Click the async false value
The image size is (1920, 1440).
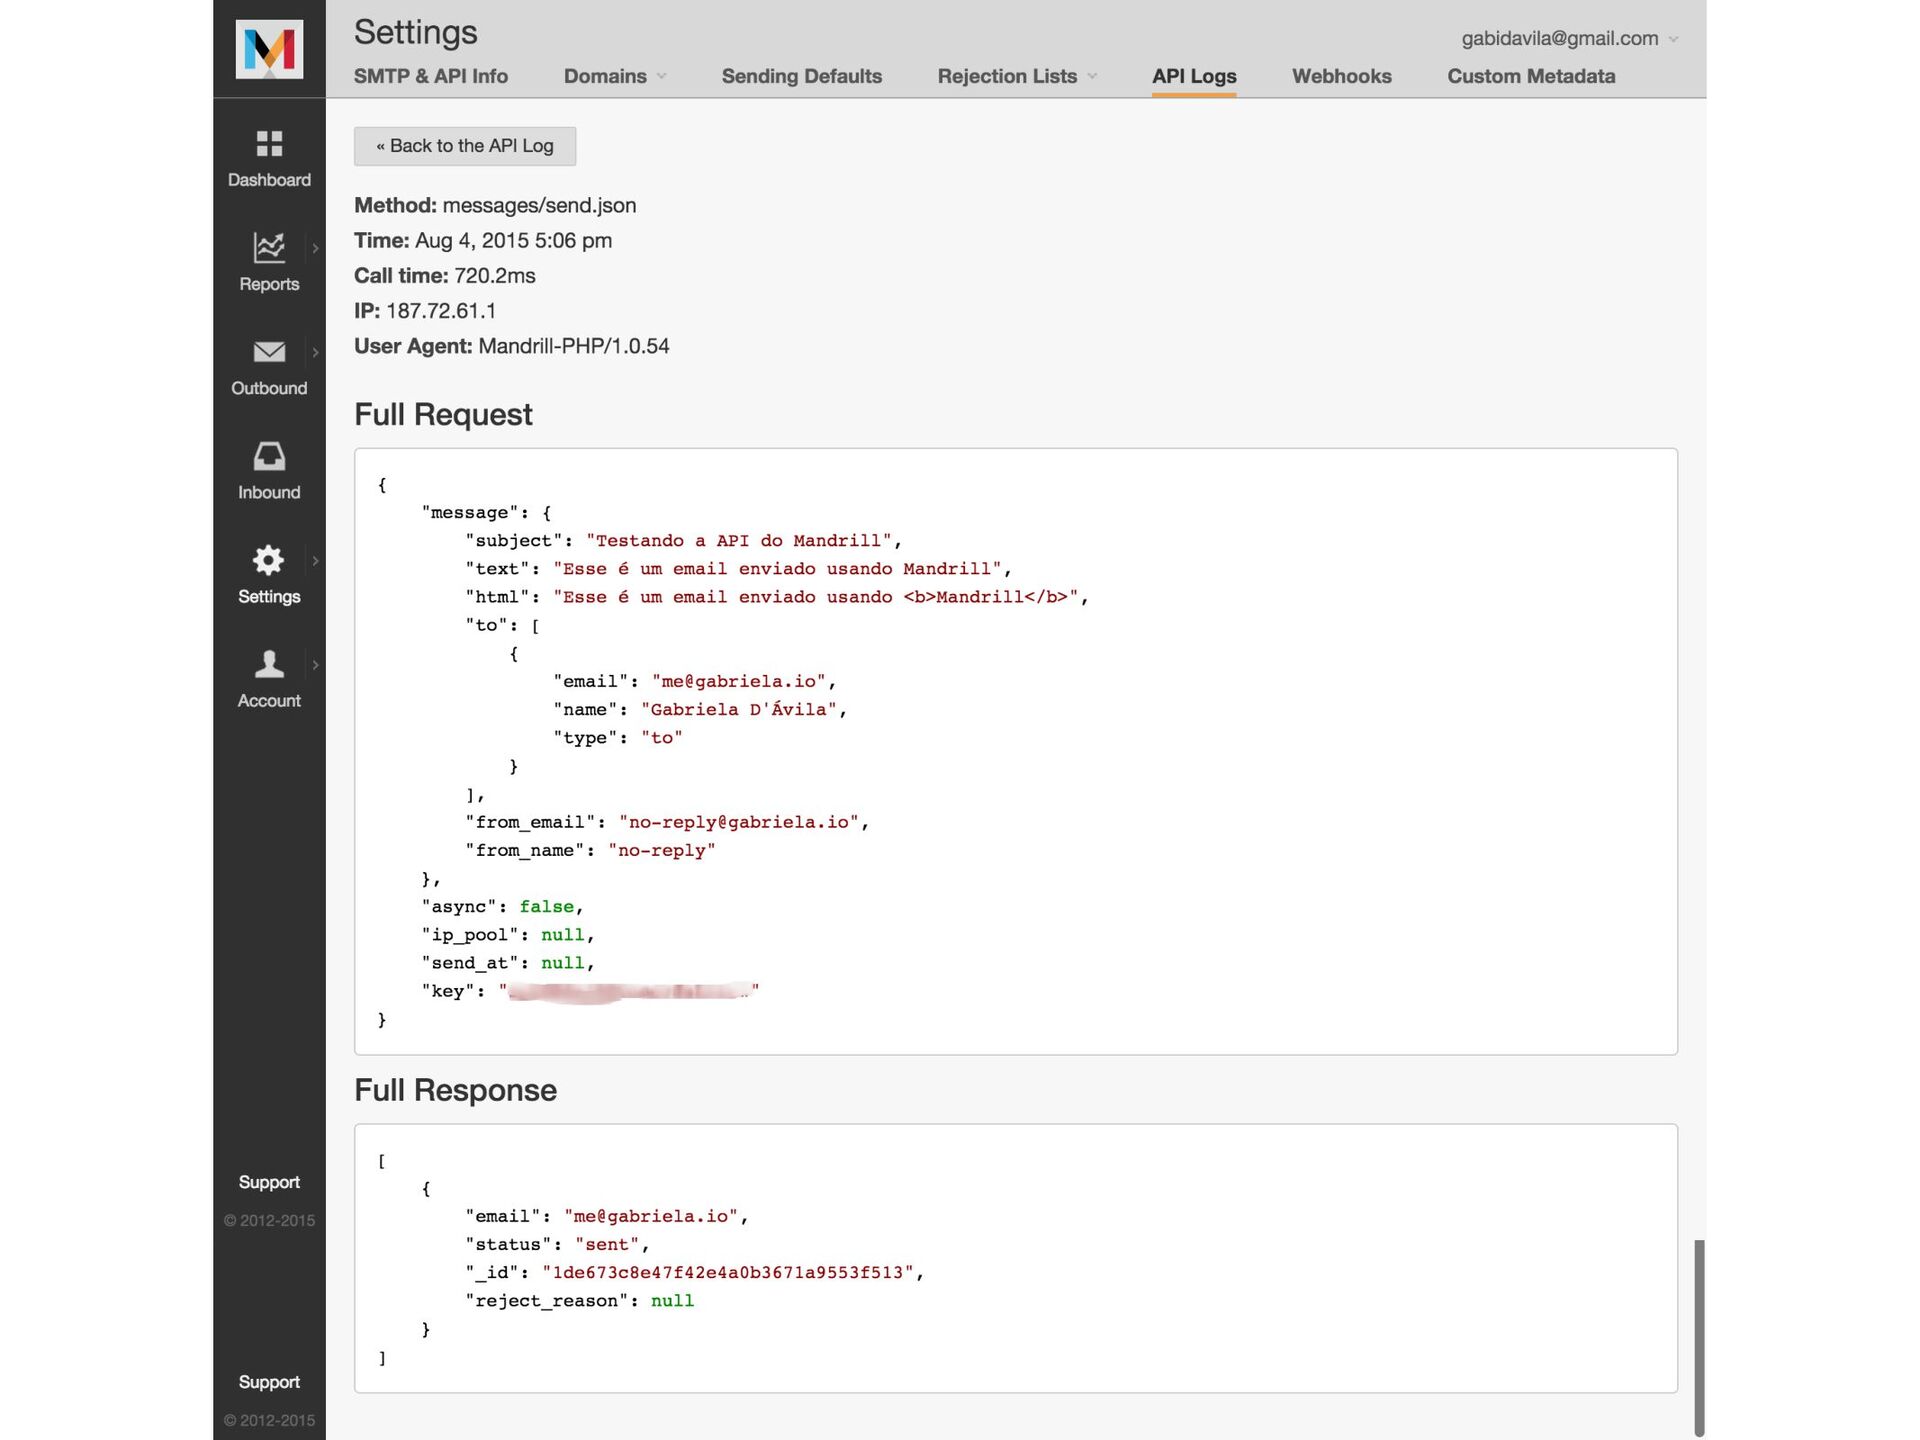click(547, 907)
